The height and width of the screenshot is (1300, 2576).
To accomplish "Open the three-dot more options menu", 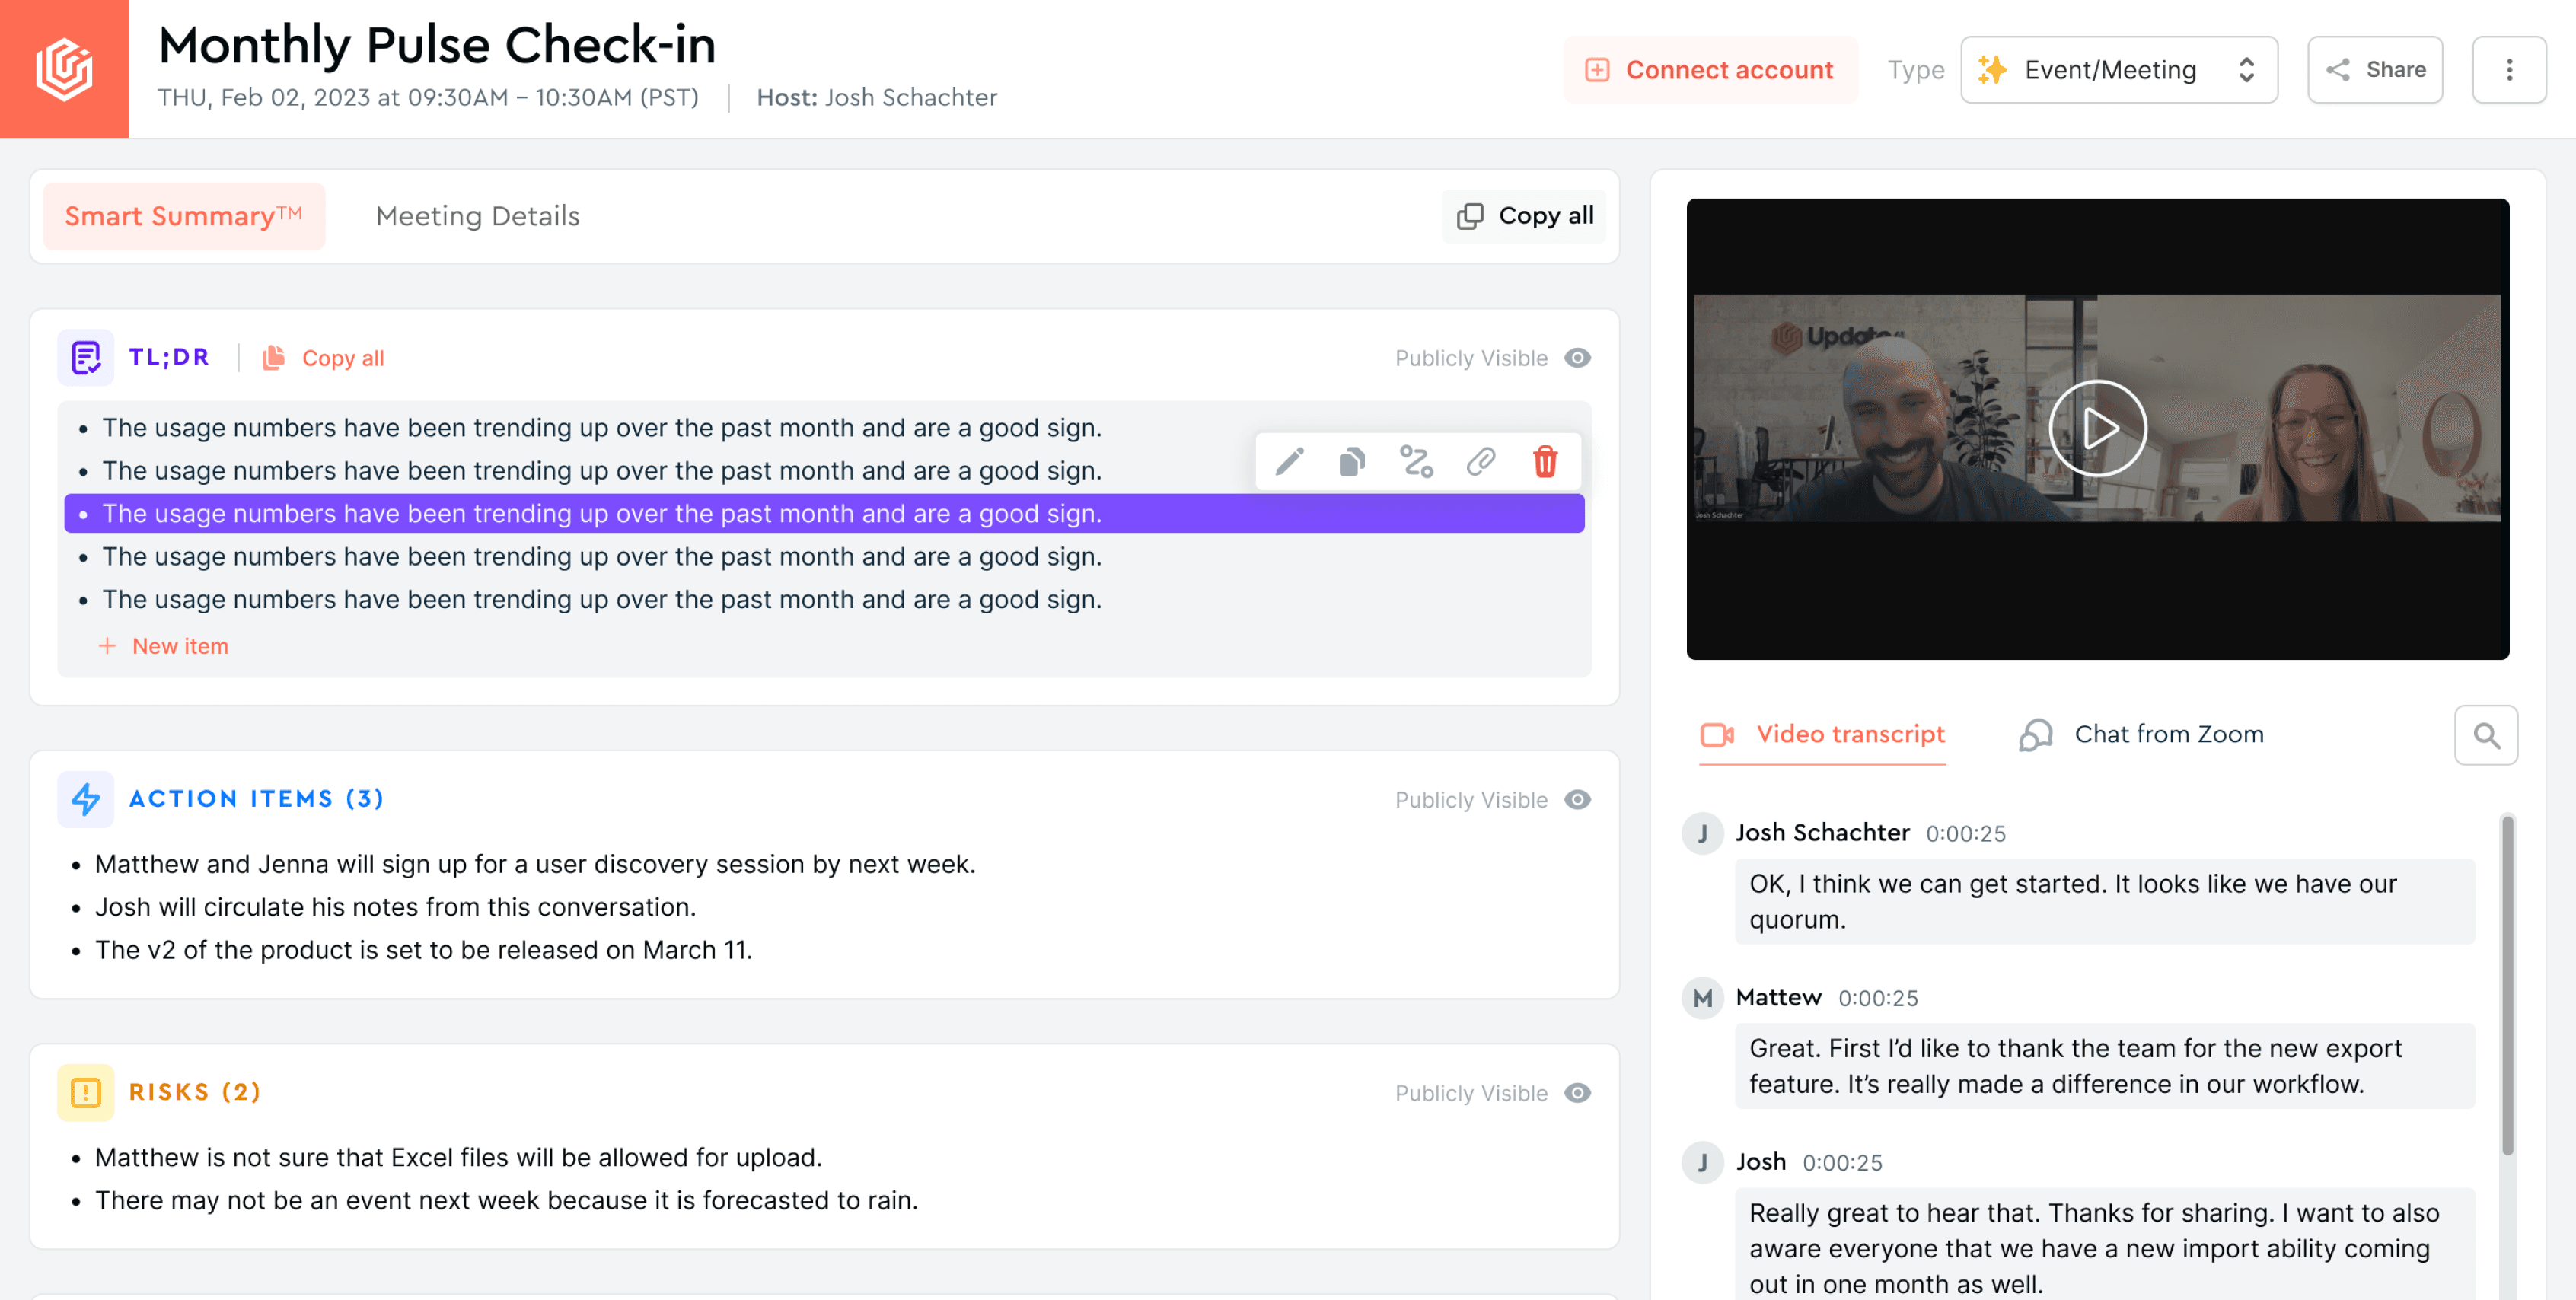I will [2508, 70].
